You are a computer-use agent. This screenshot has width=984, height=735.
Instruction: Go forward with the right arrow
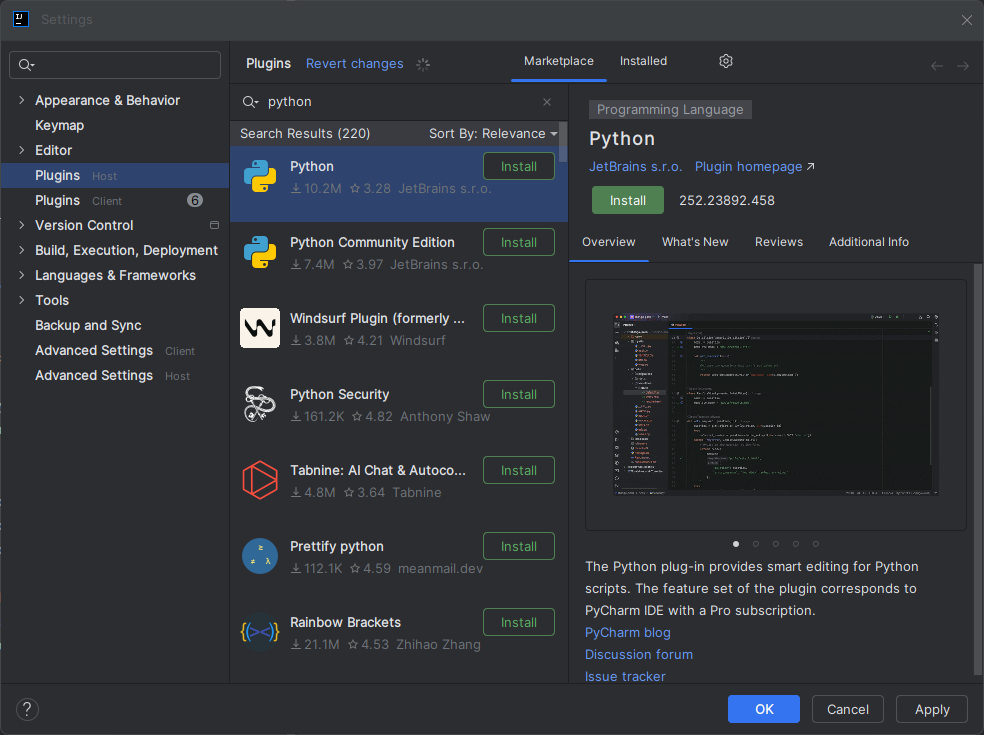(x=963, y=65)
